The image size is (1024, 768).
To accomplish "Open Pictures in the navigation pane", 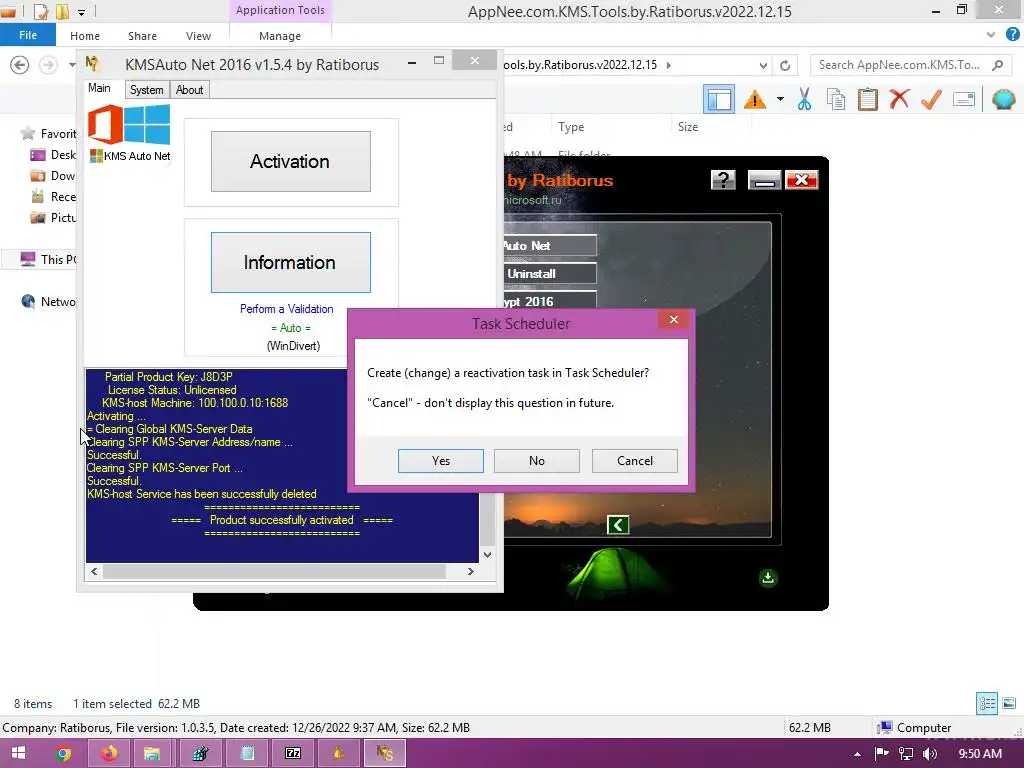I will [54, 217].
